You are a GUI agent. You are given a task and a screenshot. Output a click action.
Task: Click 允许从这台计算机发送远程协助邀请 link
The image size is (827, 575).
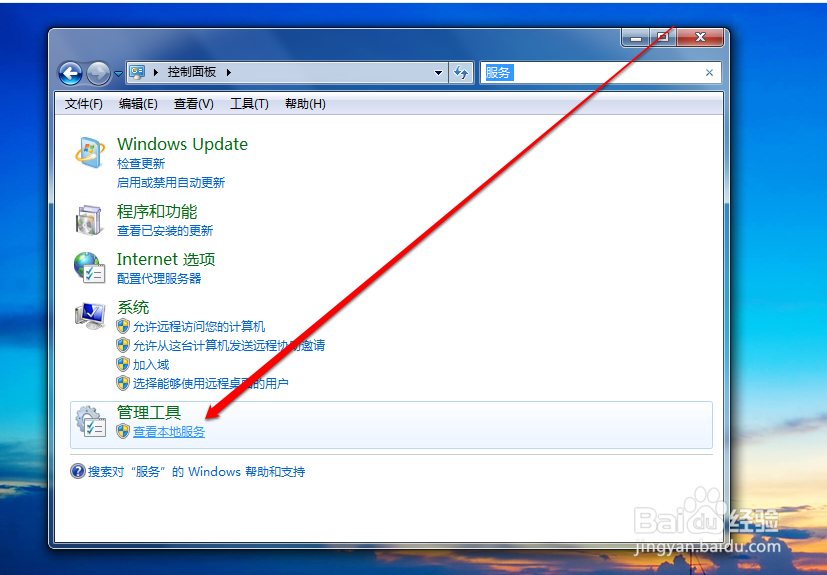point(229,346)
